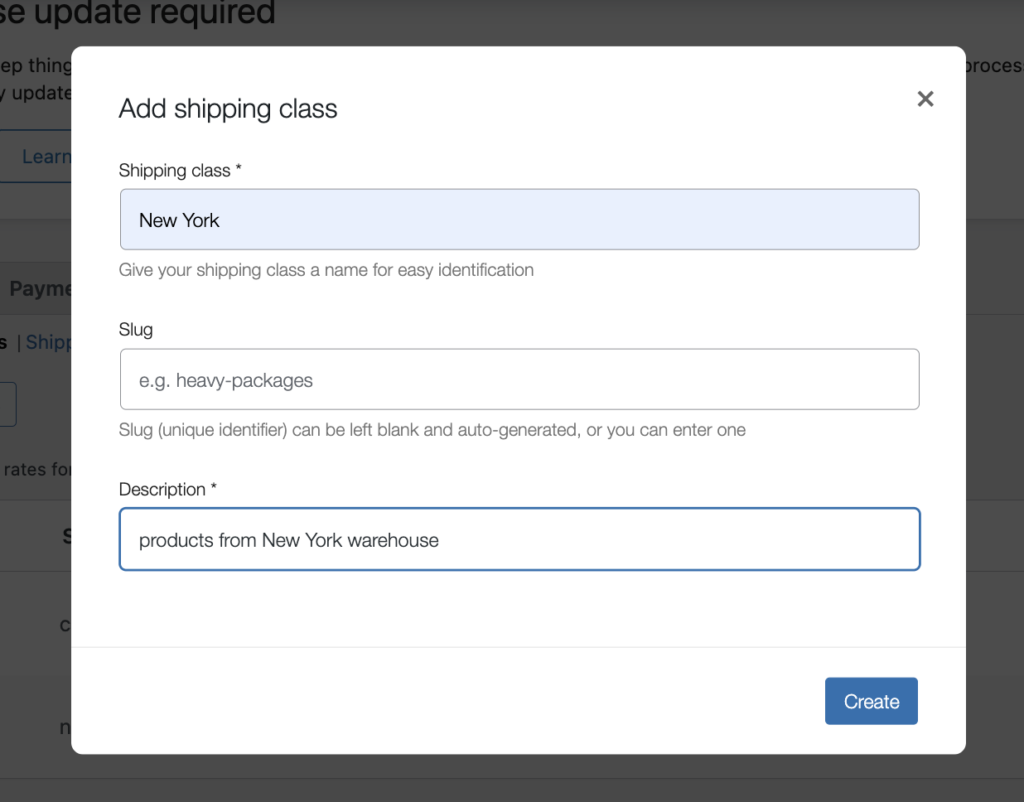Click the Create button
Image resolution: width=1024 pixels, height=802 pixels.
871,701
